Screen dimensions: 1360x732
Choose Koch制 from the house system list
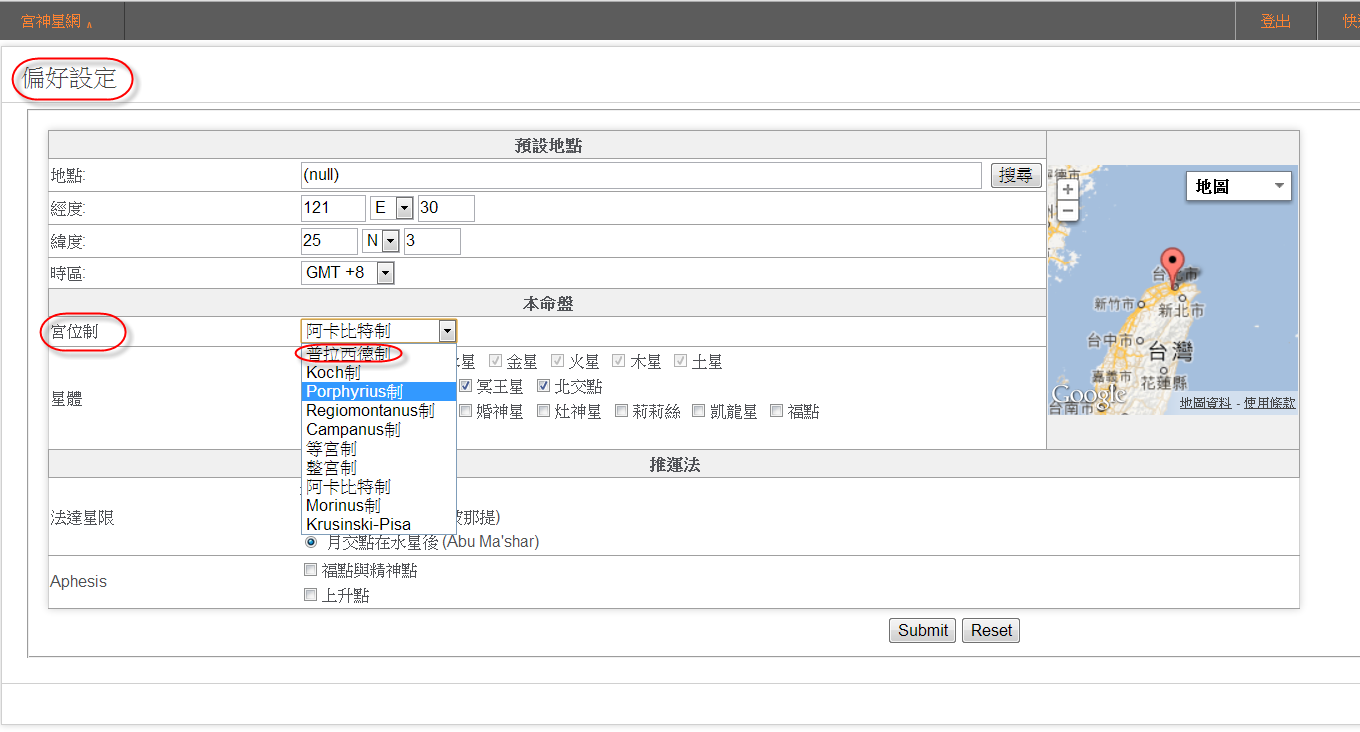(333, 372)
